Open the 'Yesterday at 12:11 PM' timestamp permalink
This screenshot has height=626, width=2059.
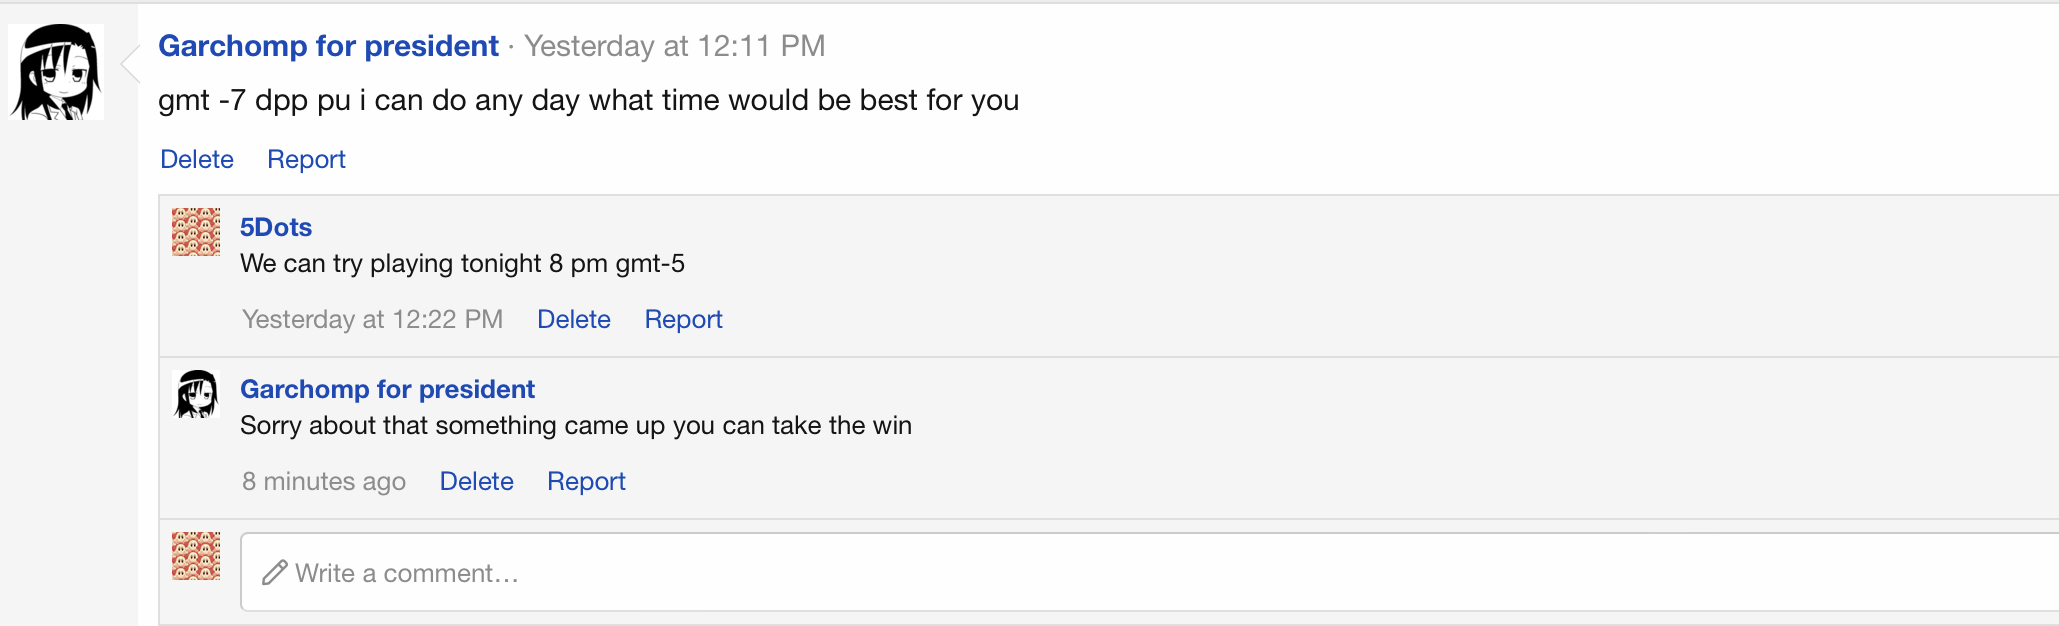click(675, 46)
